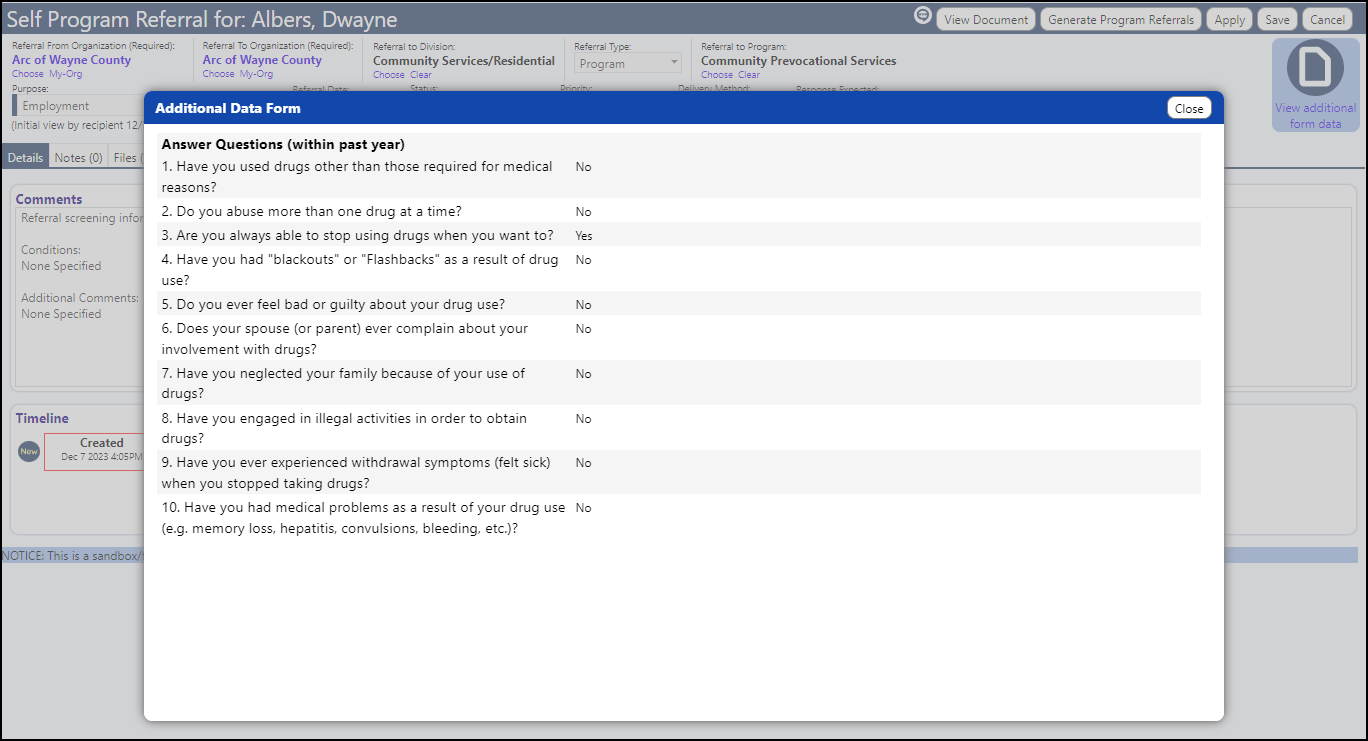This screenshot has height=741, width=1368.
Task: Click question 4 about blackouts or flashbacks
Action: click(x=360, y=270)
